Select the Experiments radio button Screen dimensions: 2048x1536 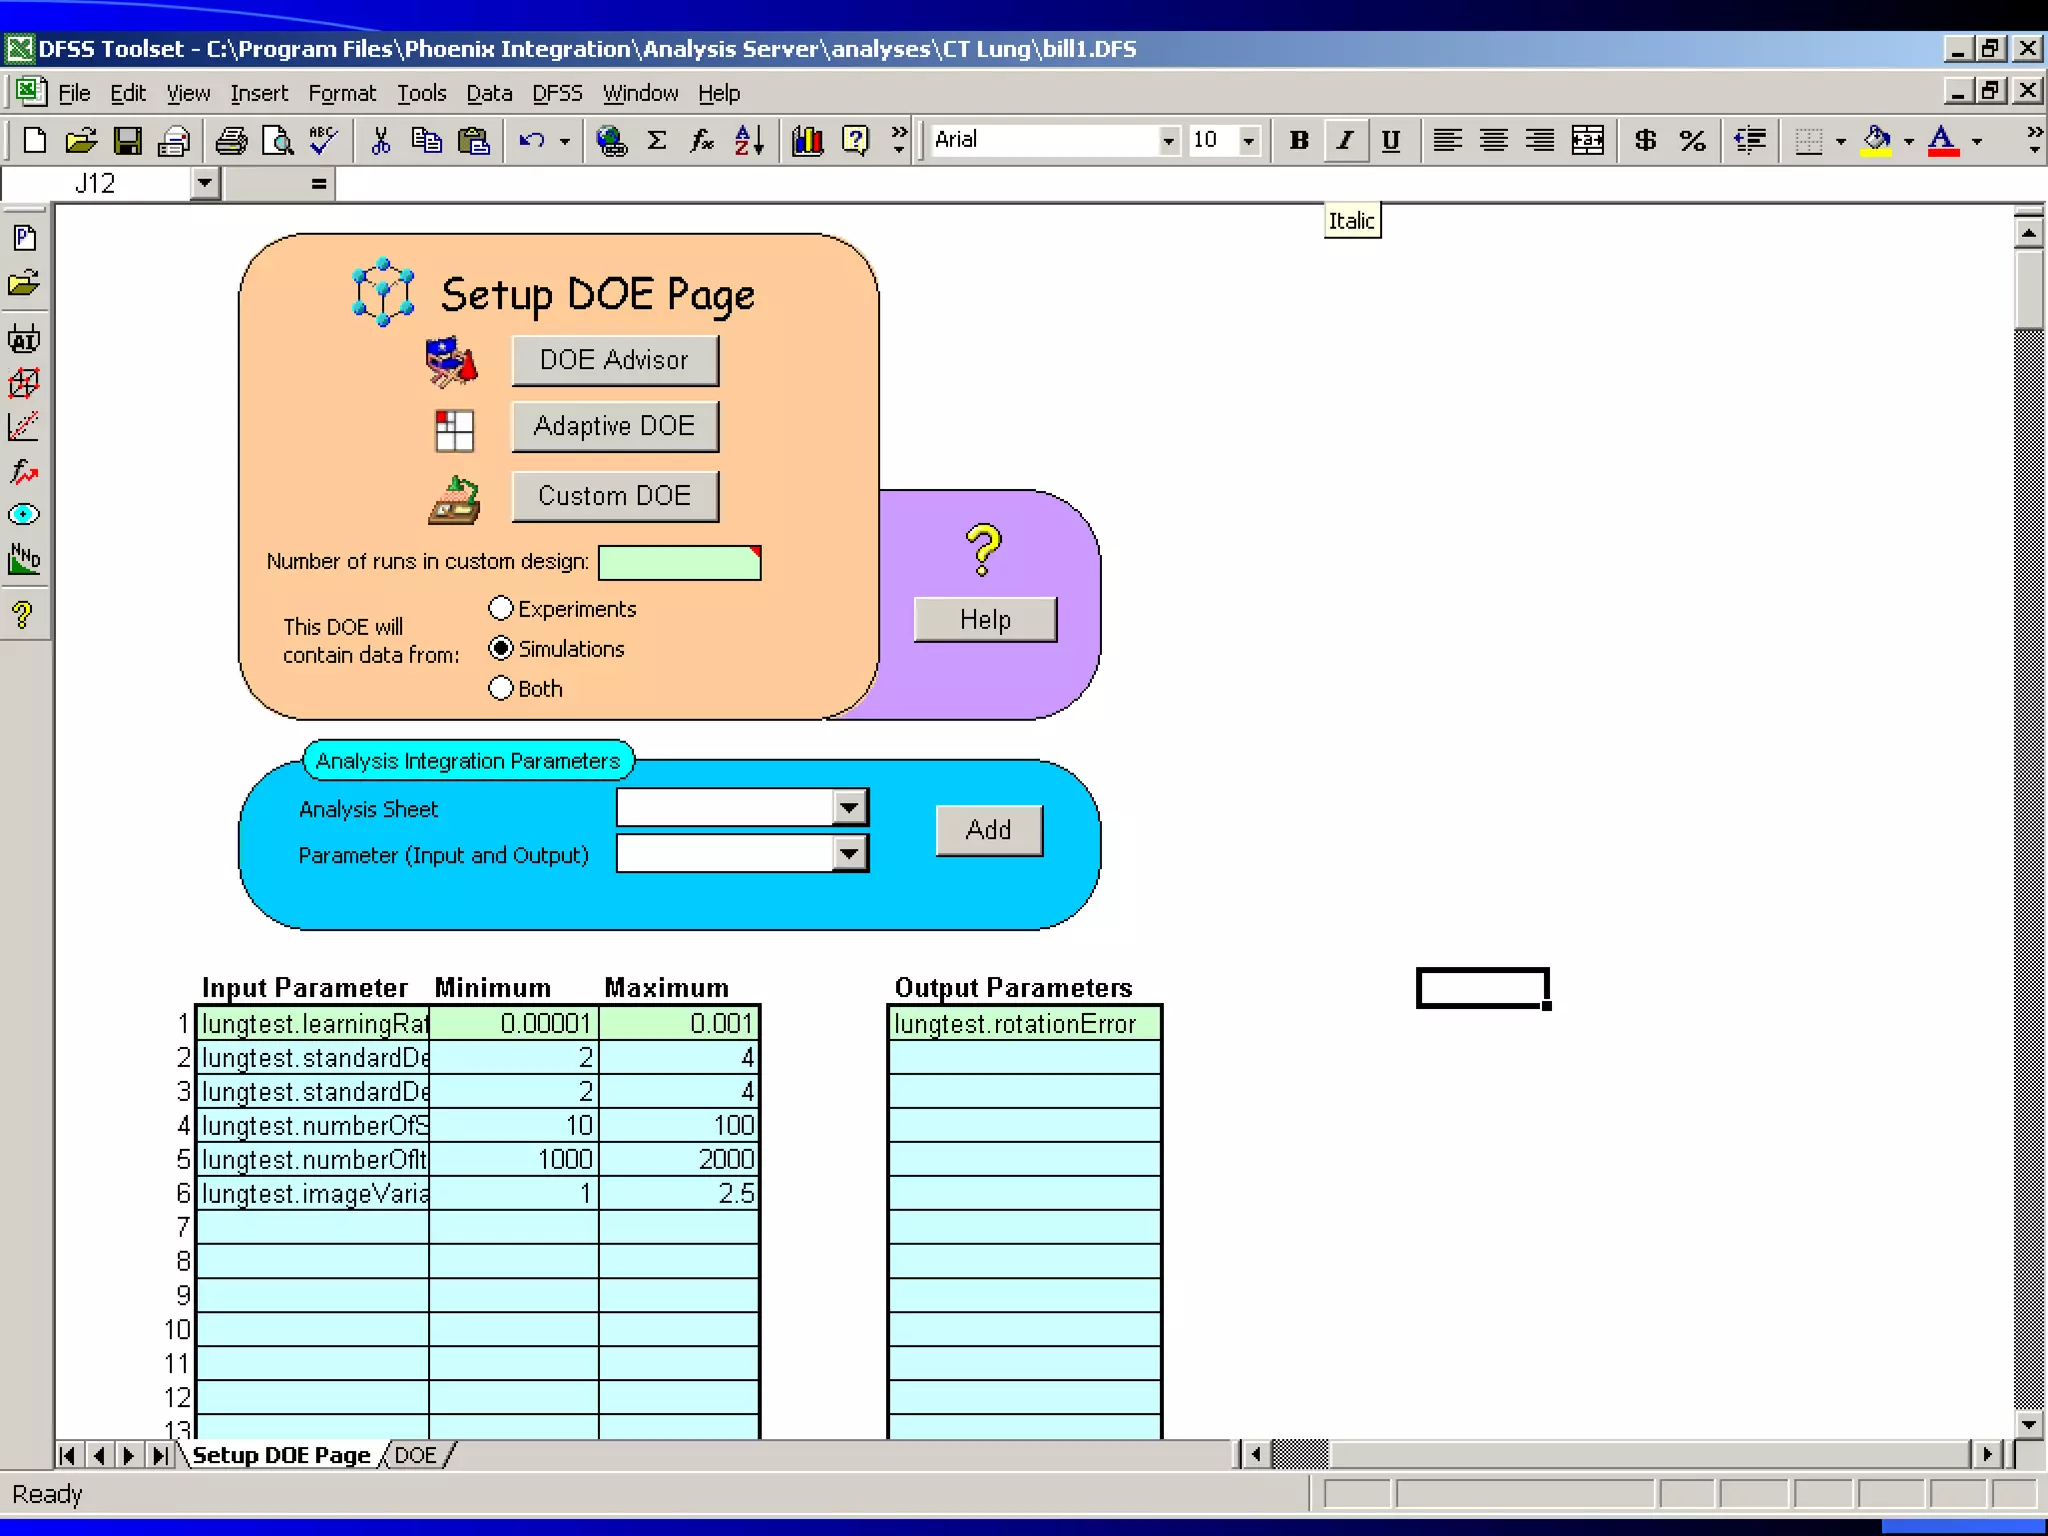[501, 609]
